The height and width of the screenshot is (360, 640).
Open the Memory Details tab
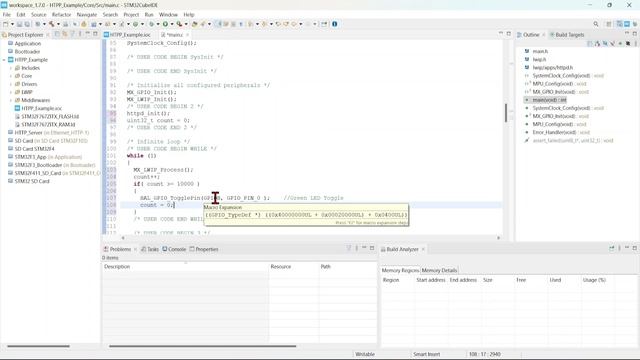[439, 270]
